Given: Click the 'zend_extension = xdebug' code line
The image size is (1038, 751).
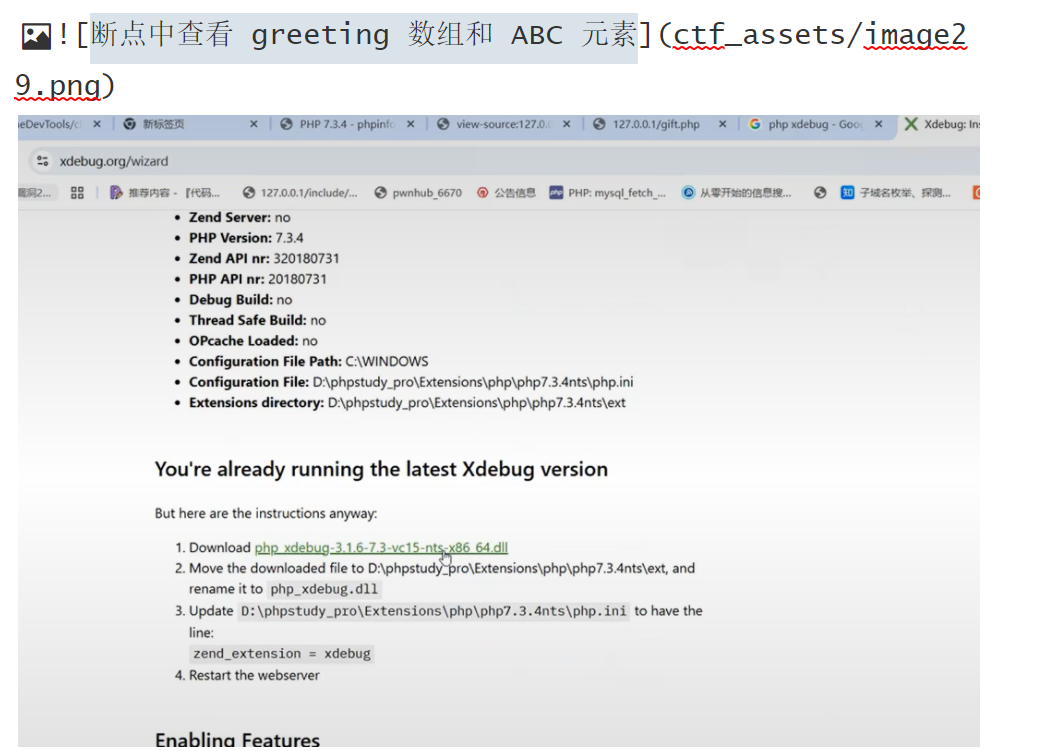Looking at the screenshot, I should point(282,654).
